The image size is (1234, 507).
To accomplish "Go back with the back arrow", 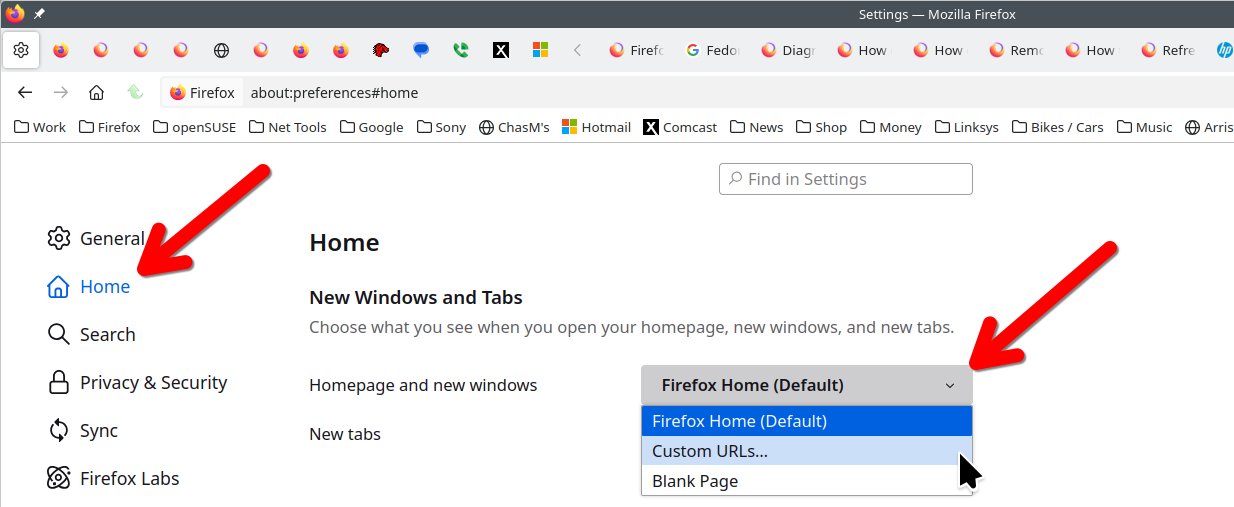I will (x=26, y=93).
